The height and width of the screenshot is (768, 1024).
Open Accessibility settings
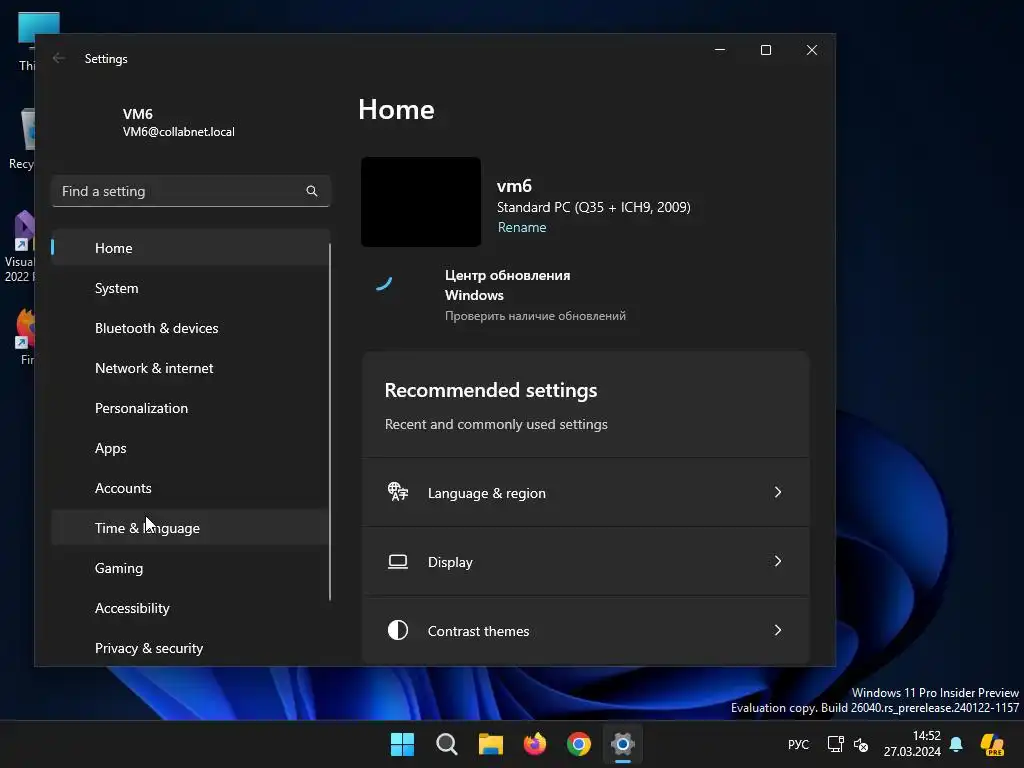(189, 608)
